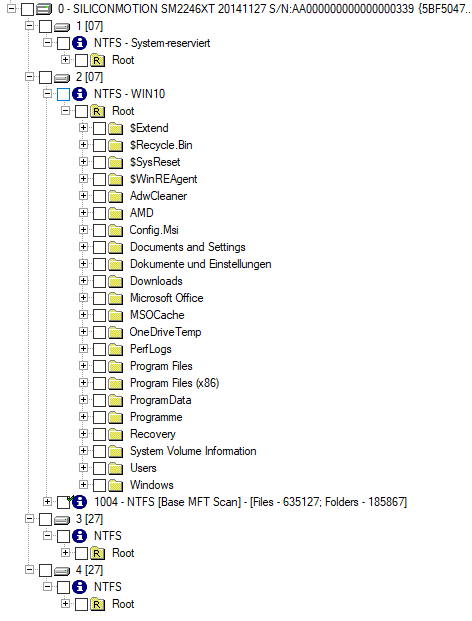Click the blue info icon for NTFS - System-reserviert

coord(80,43)
